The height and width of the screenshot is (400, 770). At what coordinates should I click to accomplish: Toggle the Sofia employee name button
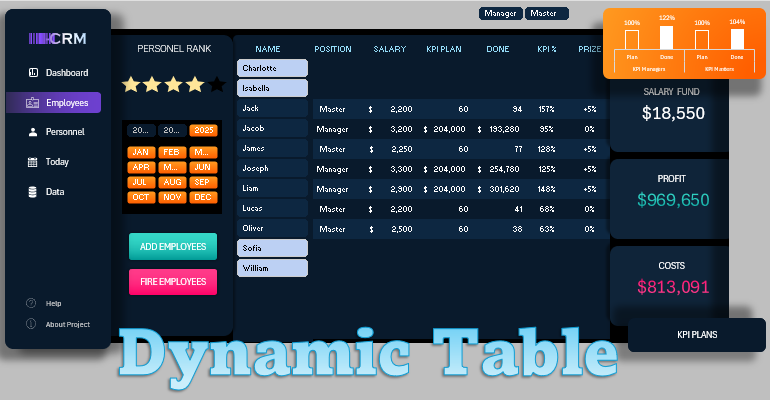[272, 247]
